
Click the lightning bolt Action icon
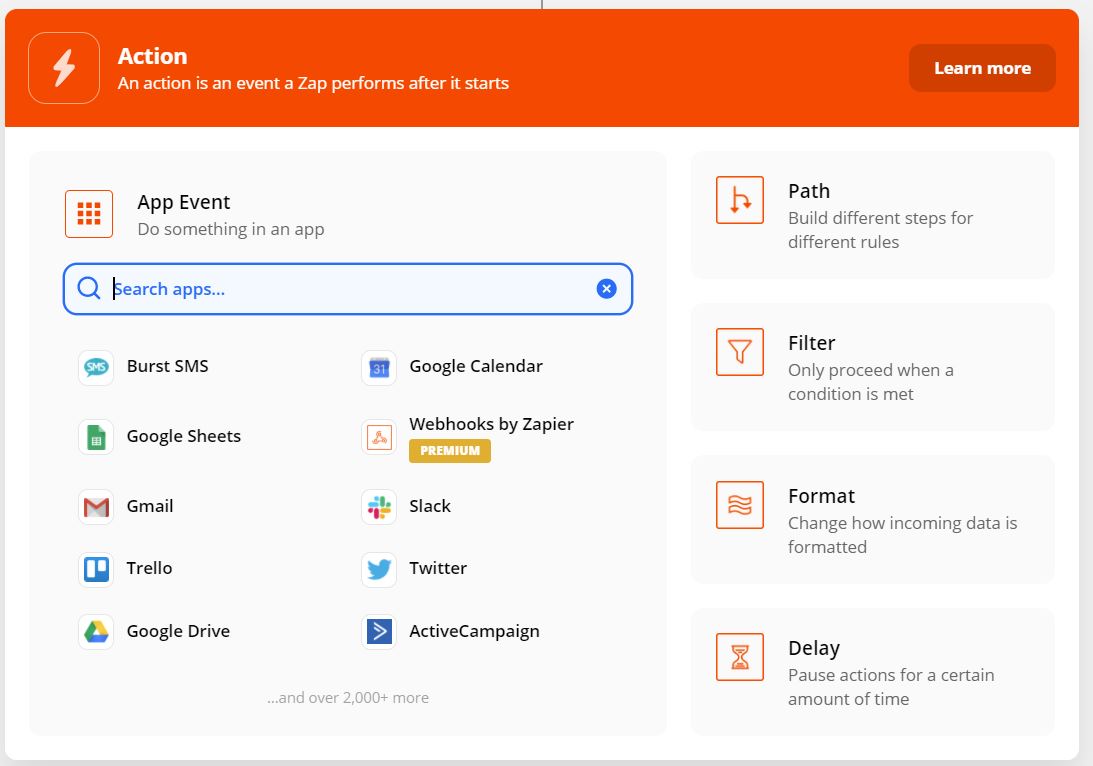tap(63, 68)
